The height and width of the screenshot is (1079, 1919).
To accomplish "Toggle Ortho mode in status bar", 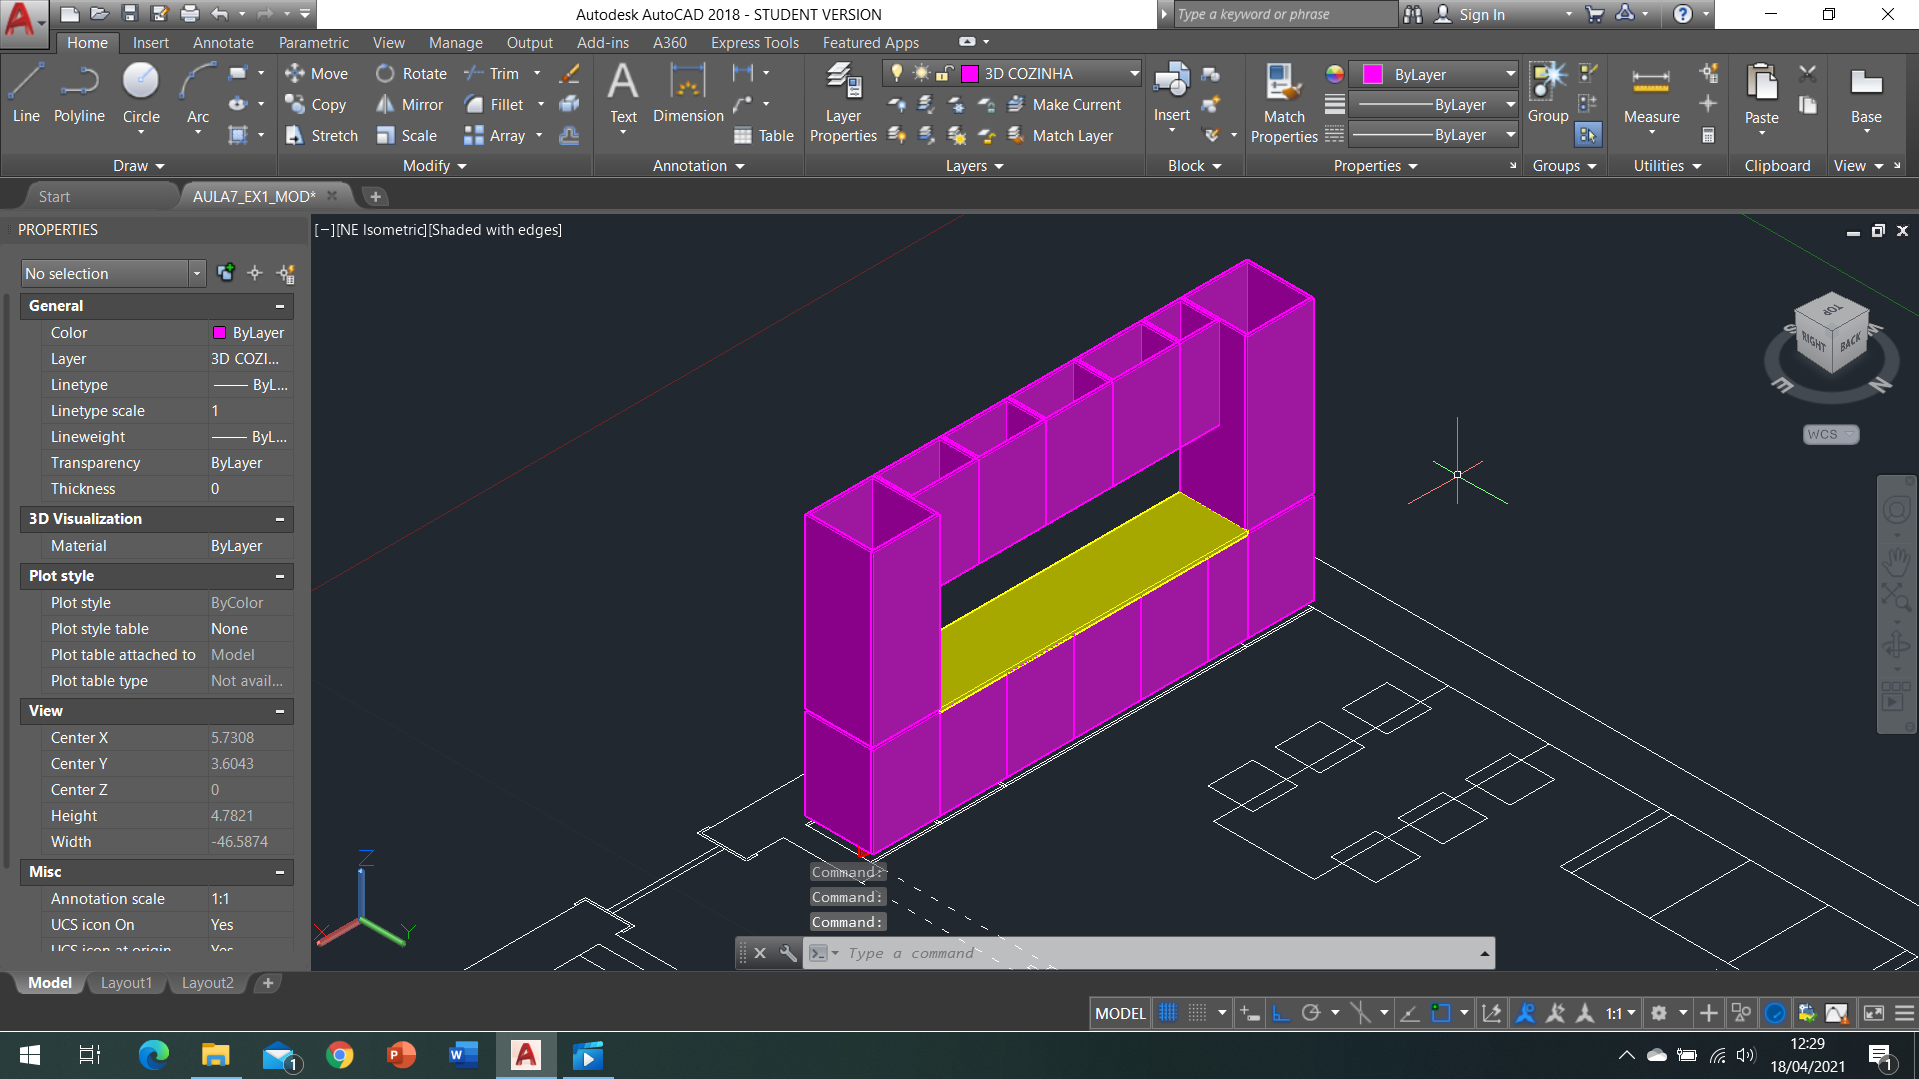I will (x=1281, y=1013).
